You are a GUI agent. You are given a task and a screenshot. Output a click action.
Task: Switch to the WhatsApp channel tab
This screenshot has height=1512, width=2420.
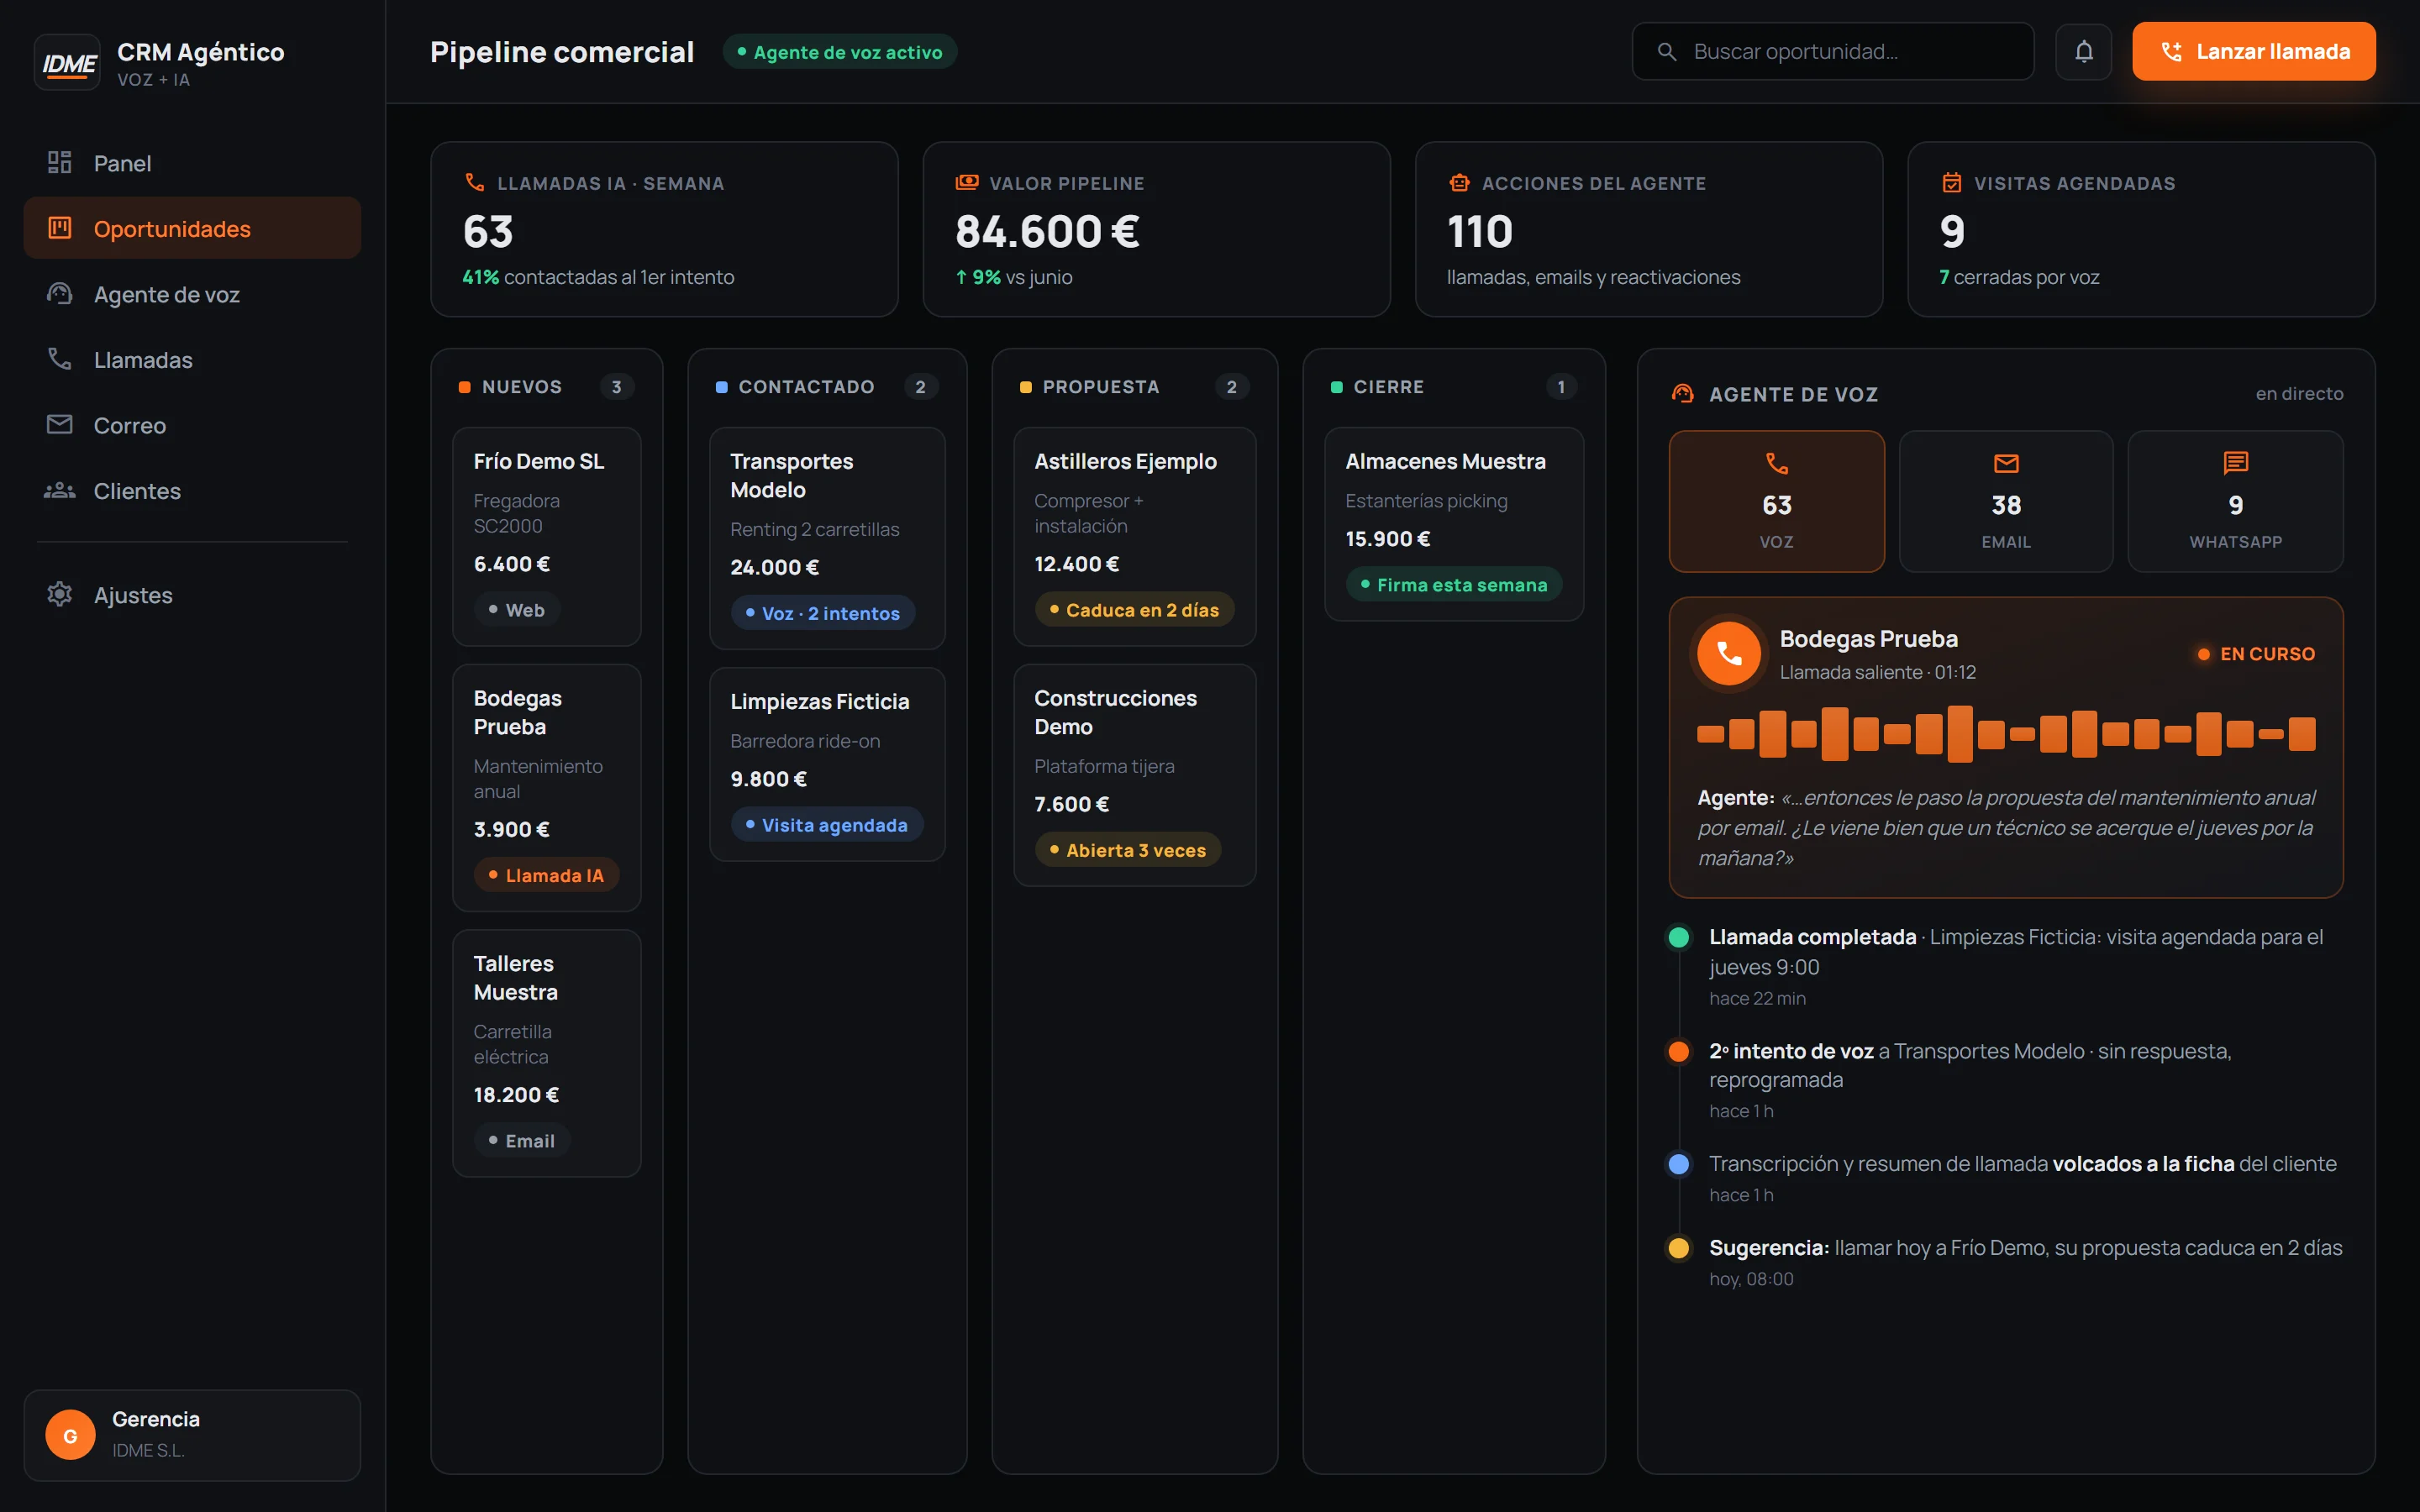coord(2236,501)
